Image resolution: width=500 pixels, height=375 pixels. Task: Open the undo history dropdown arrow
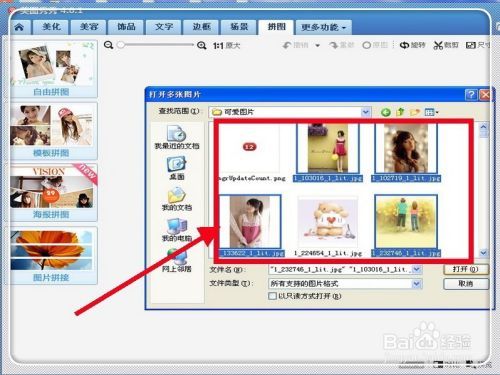[x=318, y=45]
